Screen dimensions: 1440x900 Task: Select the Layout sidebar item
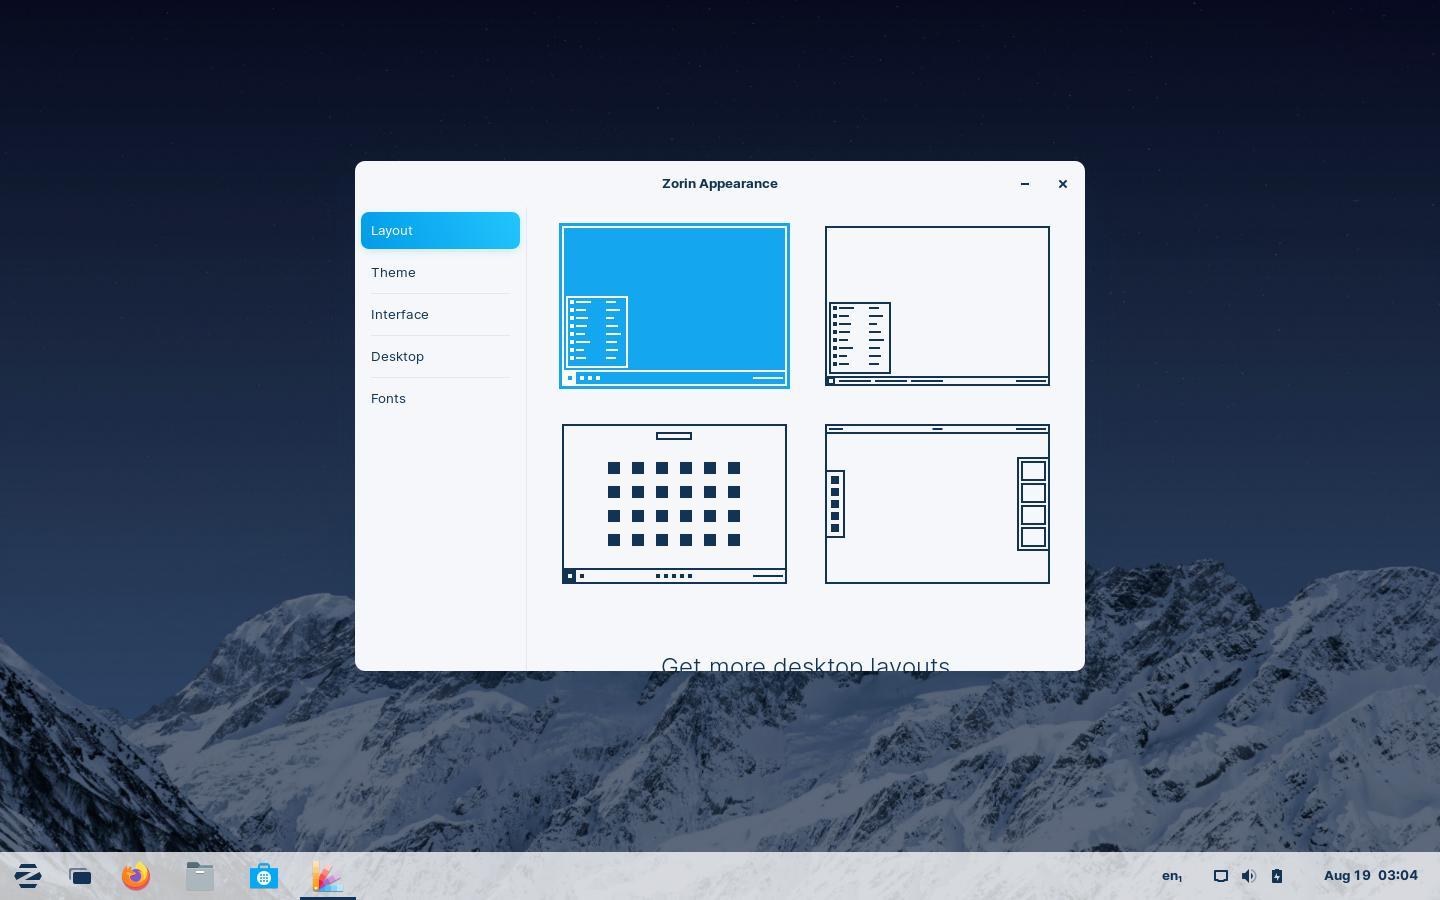point(440,230)
